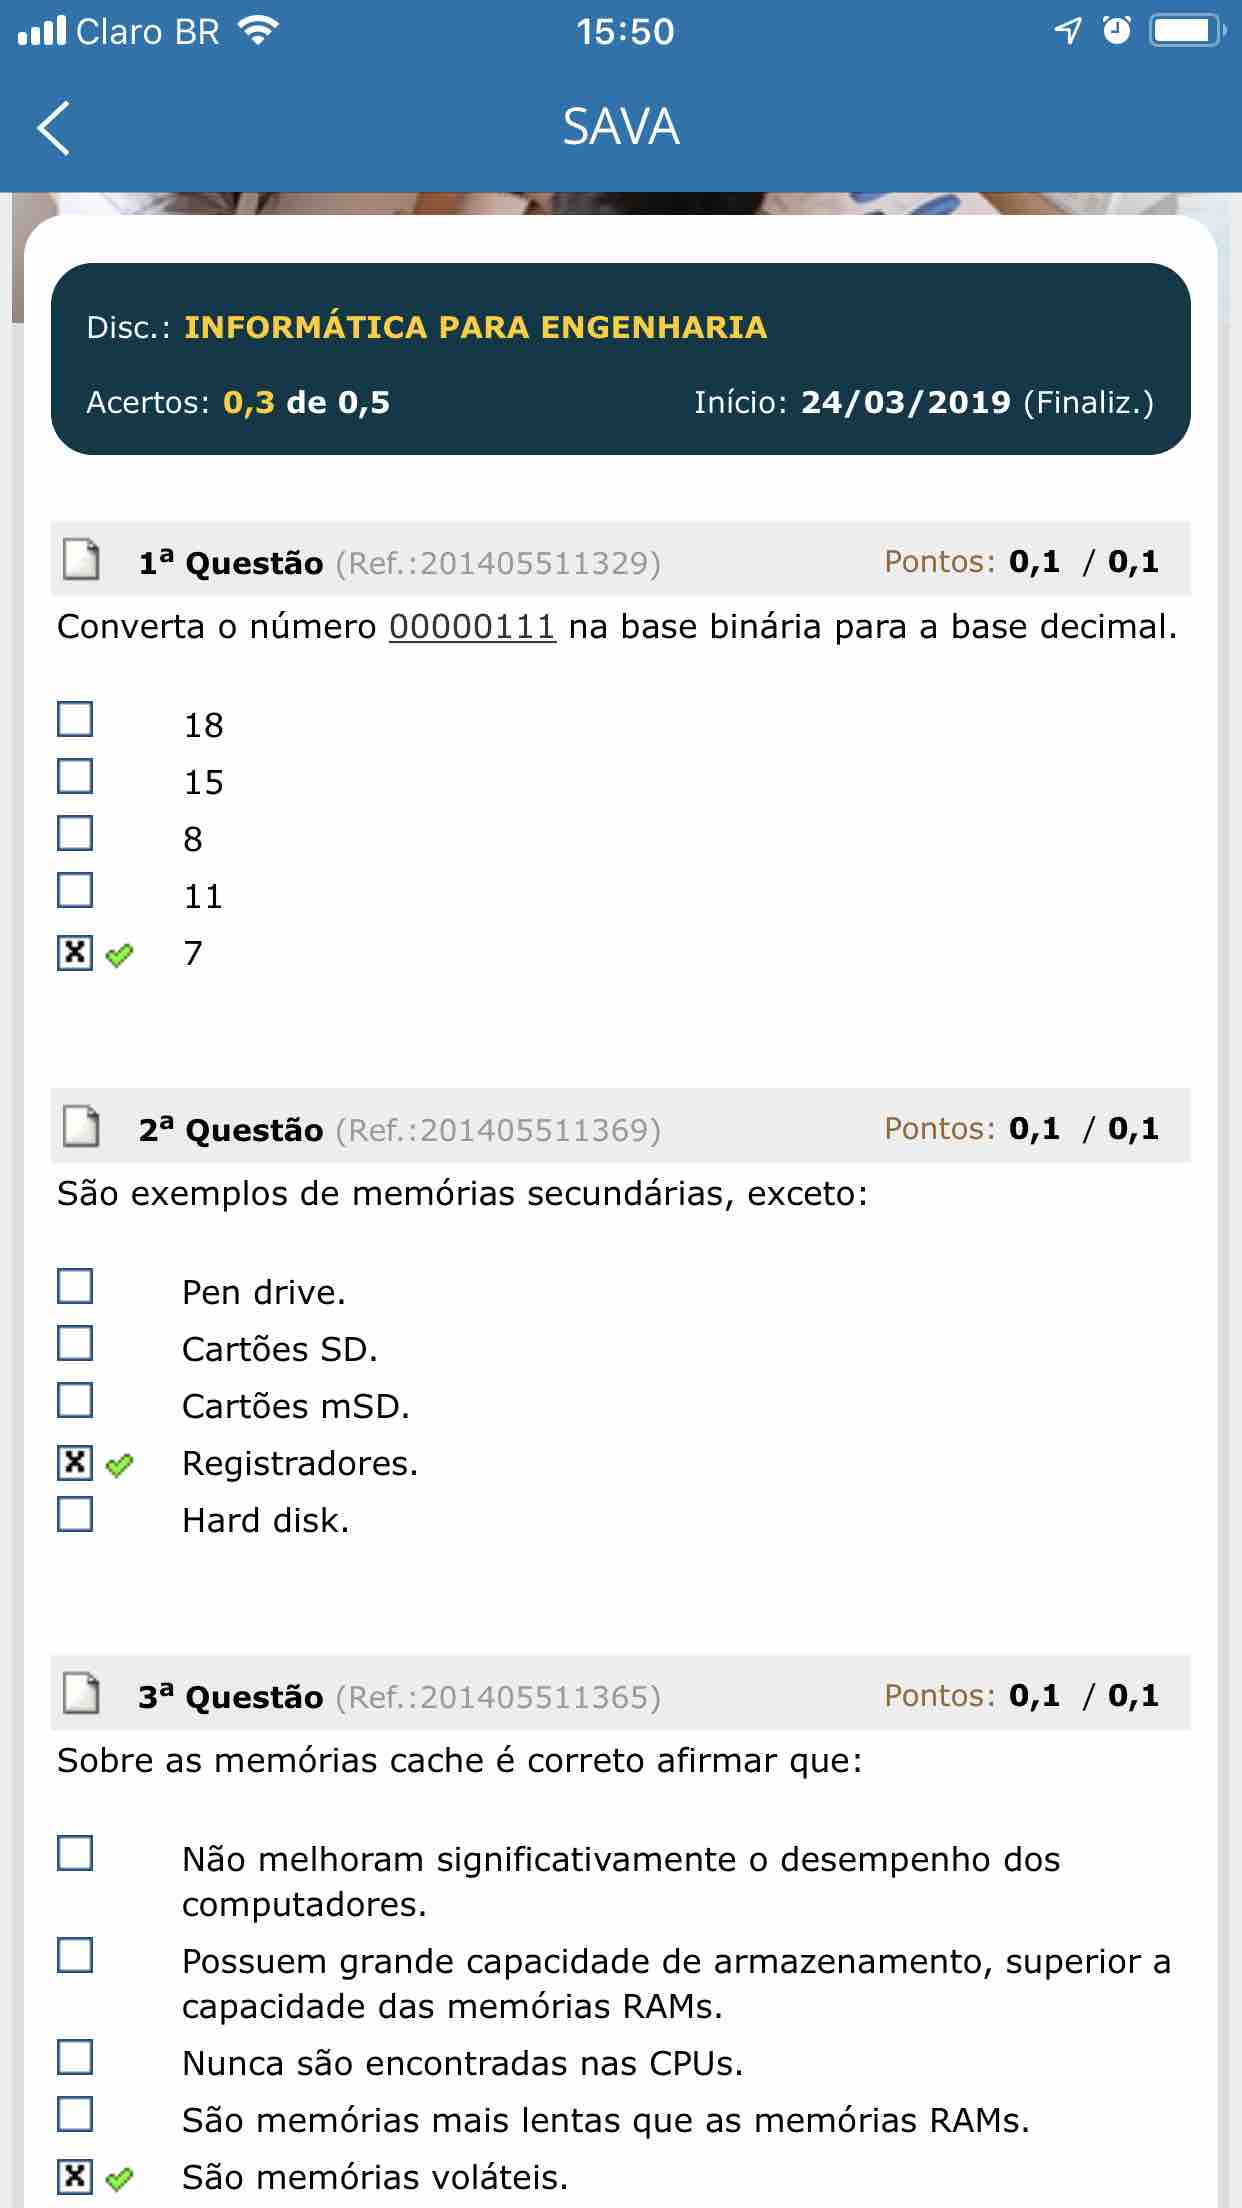The width and height of the screenshot is (1242, 2208).
Task: Select the Pen drive checkbox
Action: click(75, 1286)
